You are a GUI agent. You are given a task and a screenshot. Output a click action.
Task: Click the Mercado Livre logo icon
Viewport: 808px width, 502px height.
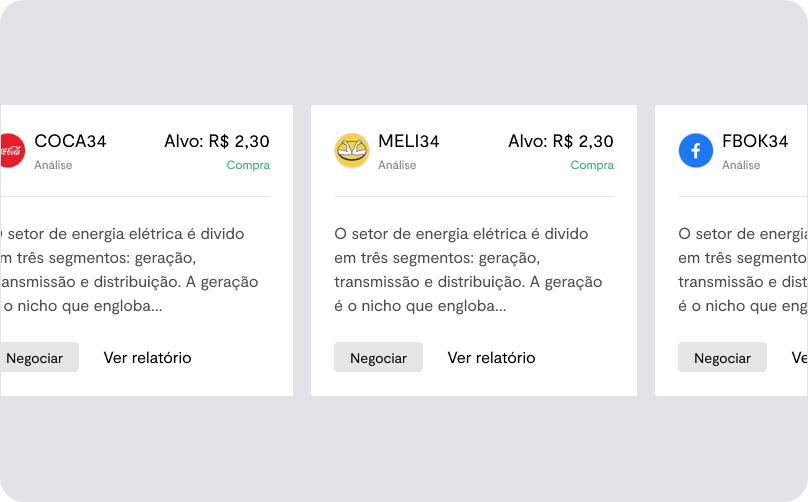coord(351,150)
